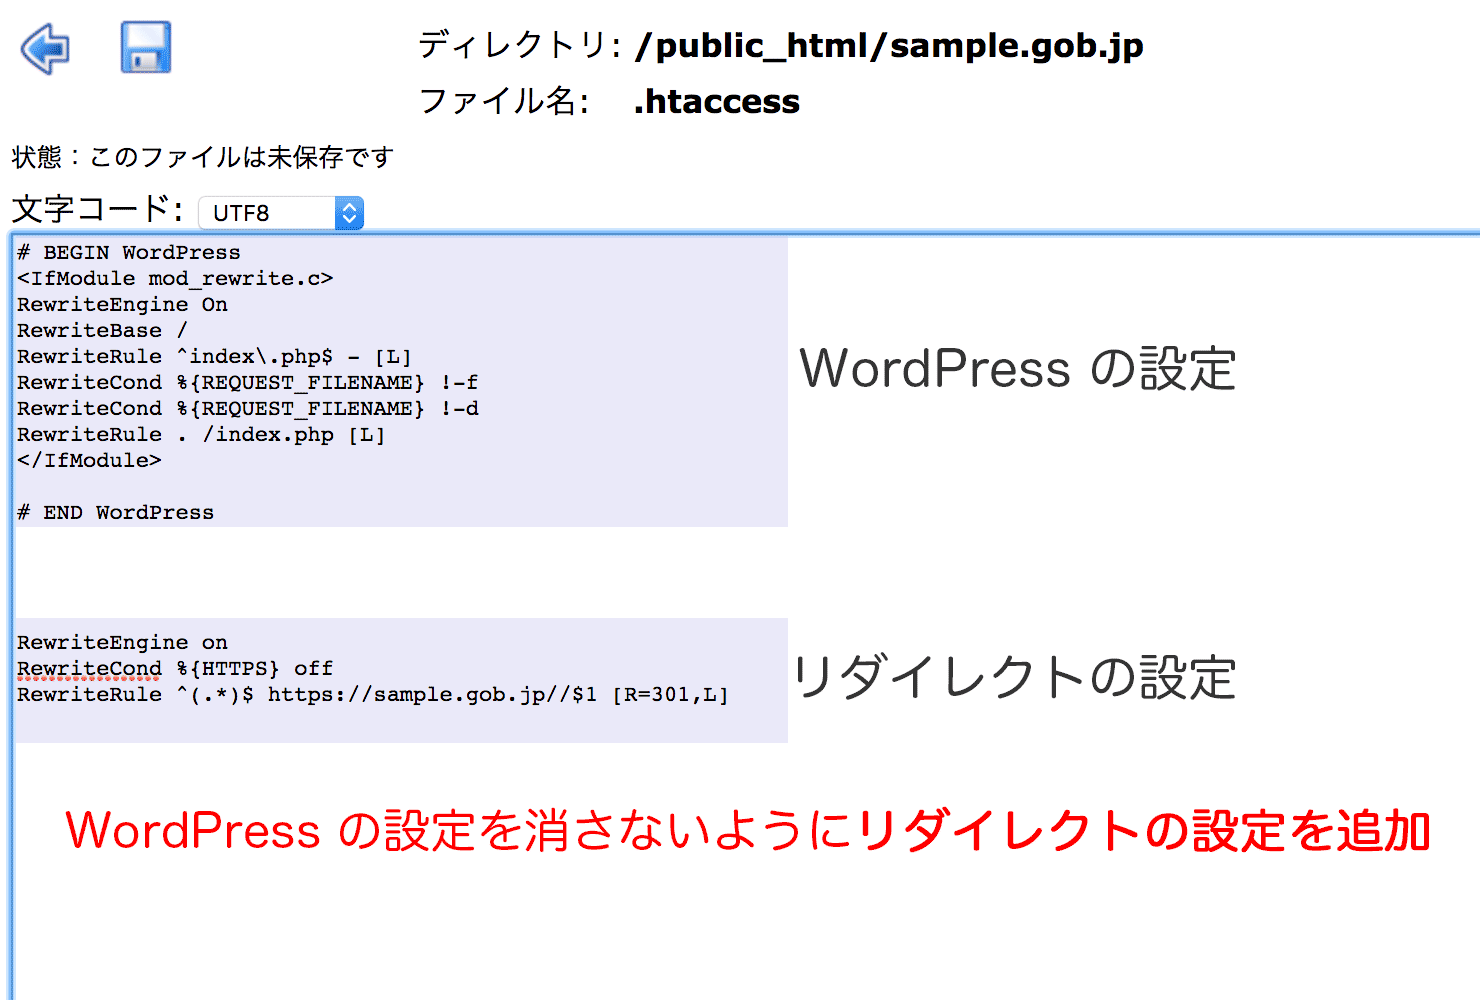This screenshot has width=1480, height=1000.
Task: Click the RewriteRule line with https://sample.gob.jp
Action: [373, 694]
